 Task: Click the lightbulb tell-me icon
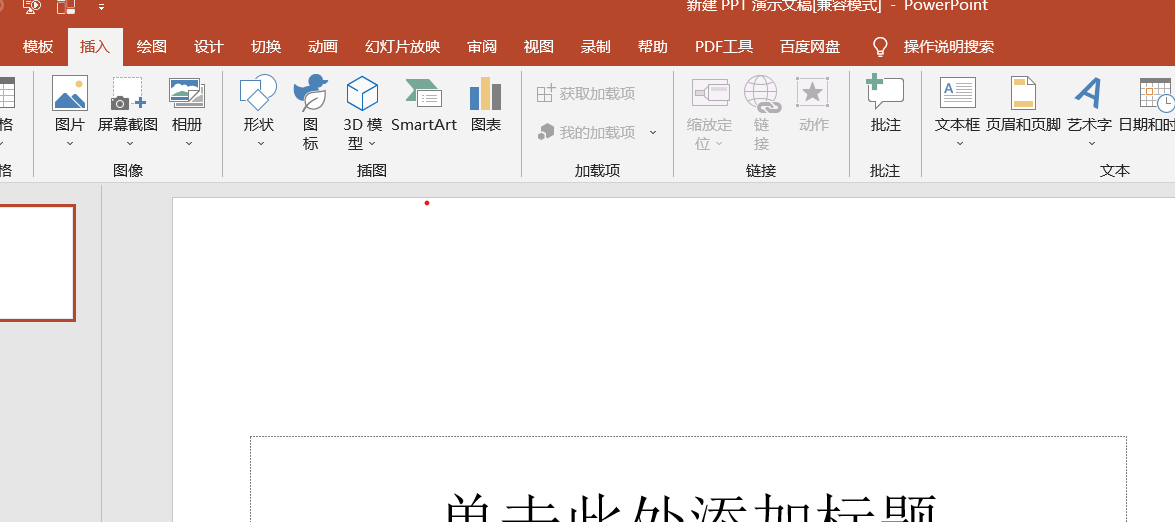[x=881, y=47]
